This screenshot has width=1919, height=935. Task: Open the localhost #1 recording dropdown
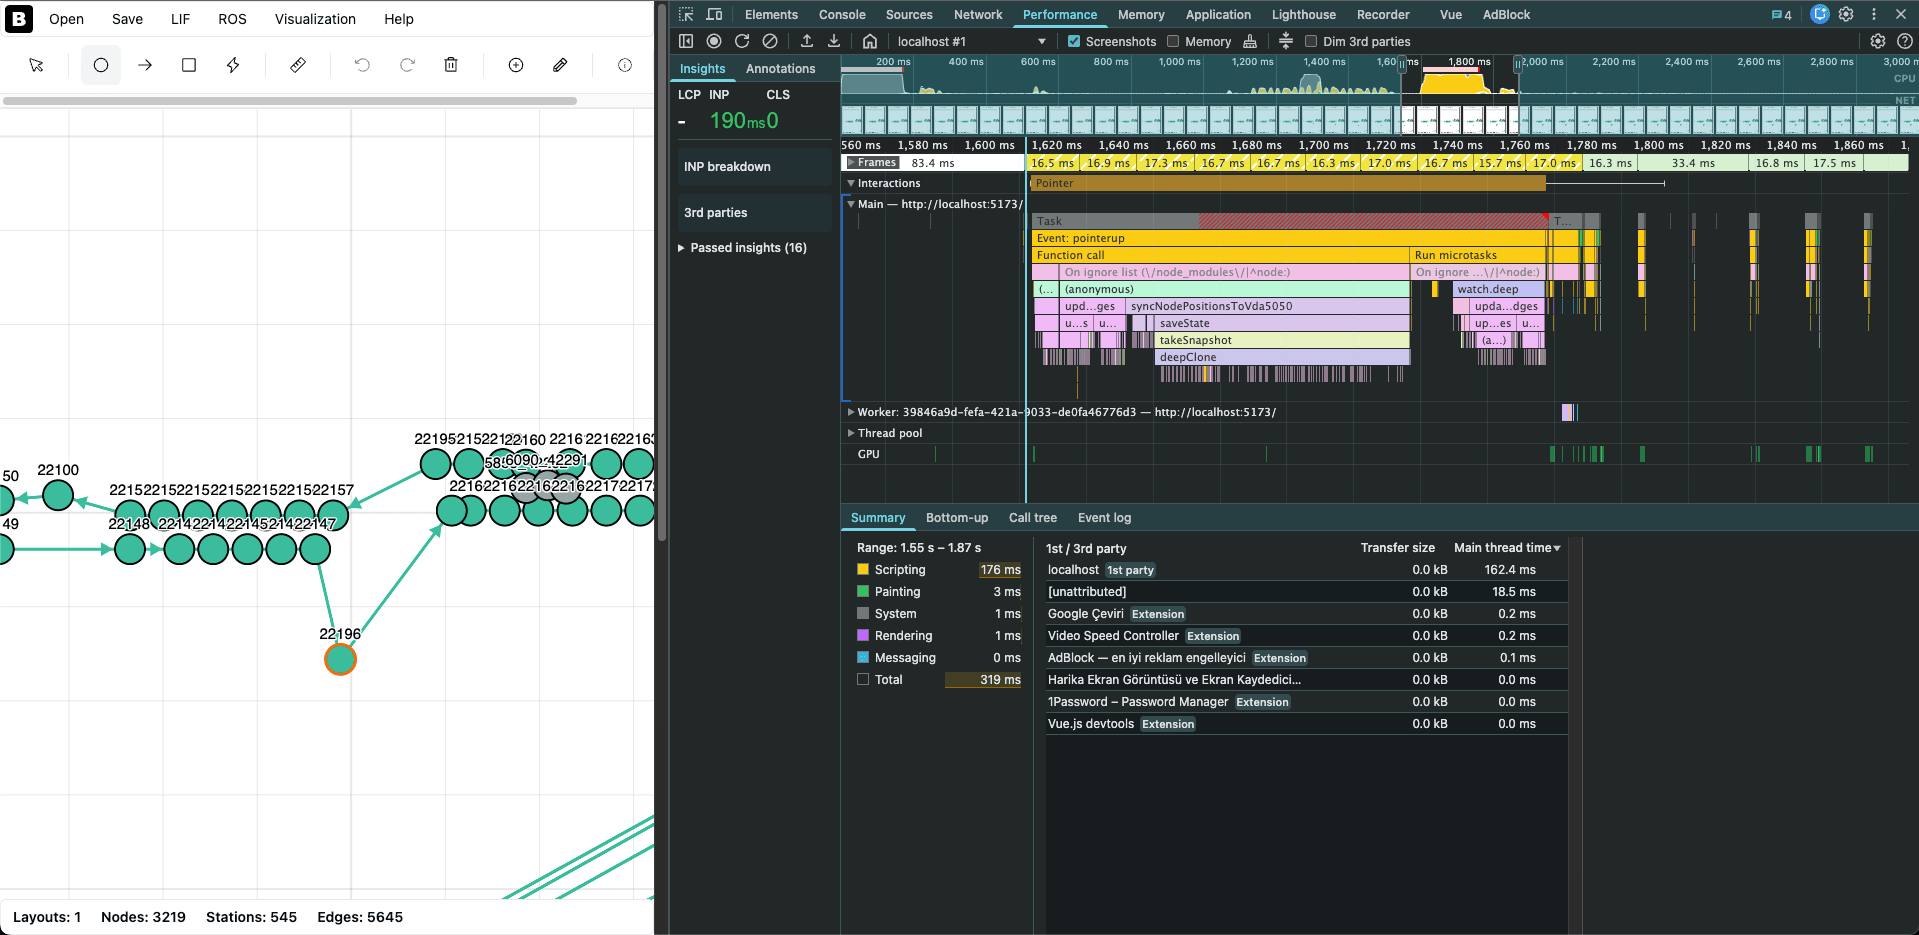pos(1042,41)
